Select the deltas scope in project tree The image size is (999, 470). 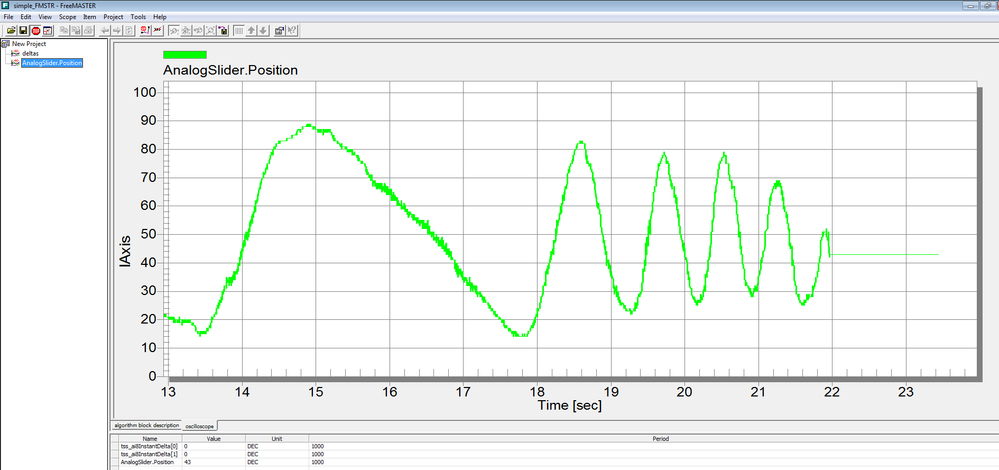(30, 53)
